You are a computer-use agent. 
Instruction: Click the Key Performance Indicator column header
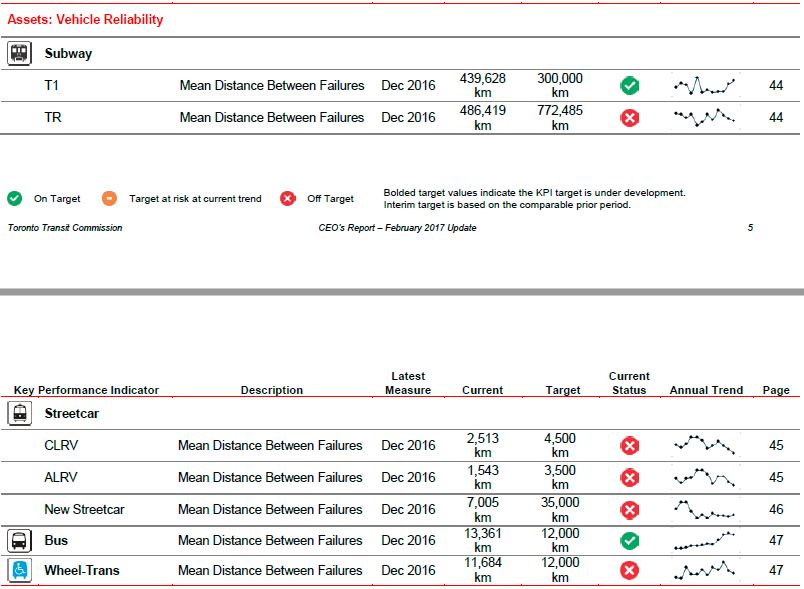tap(86, 390)
